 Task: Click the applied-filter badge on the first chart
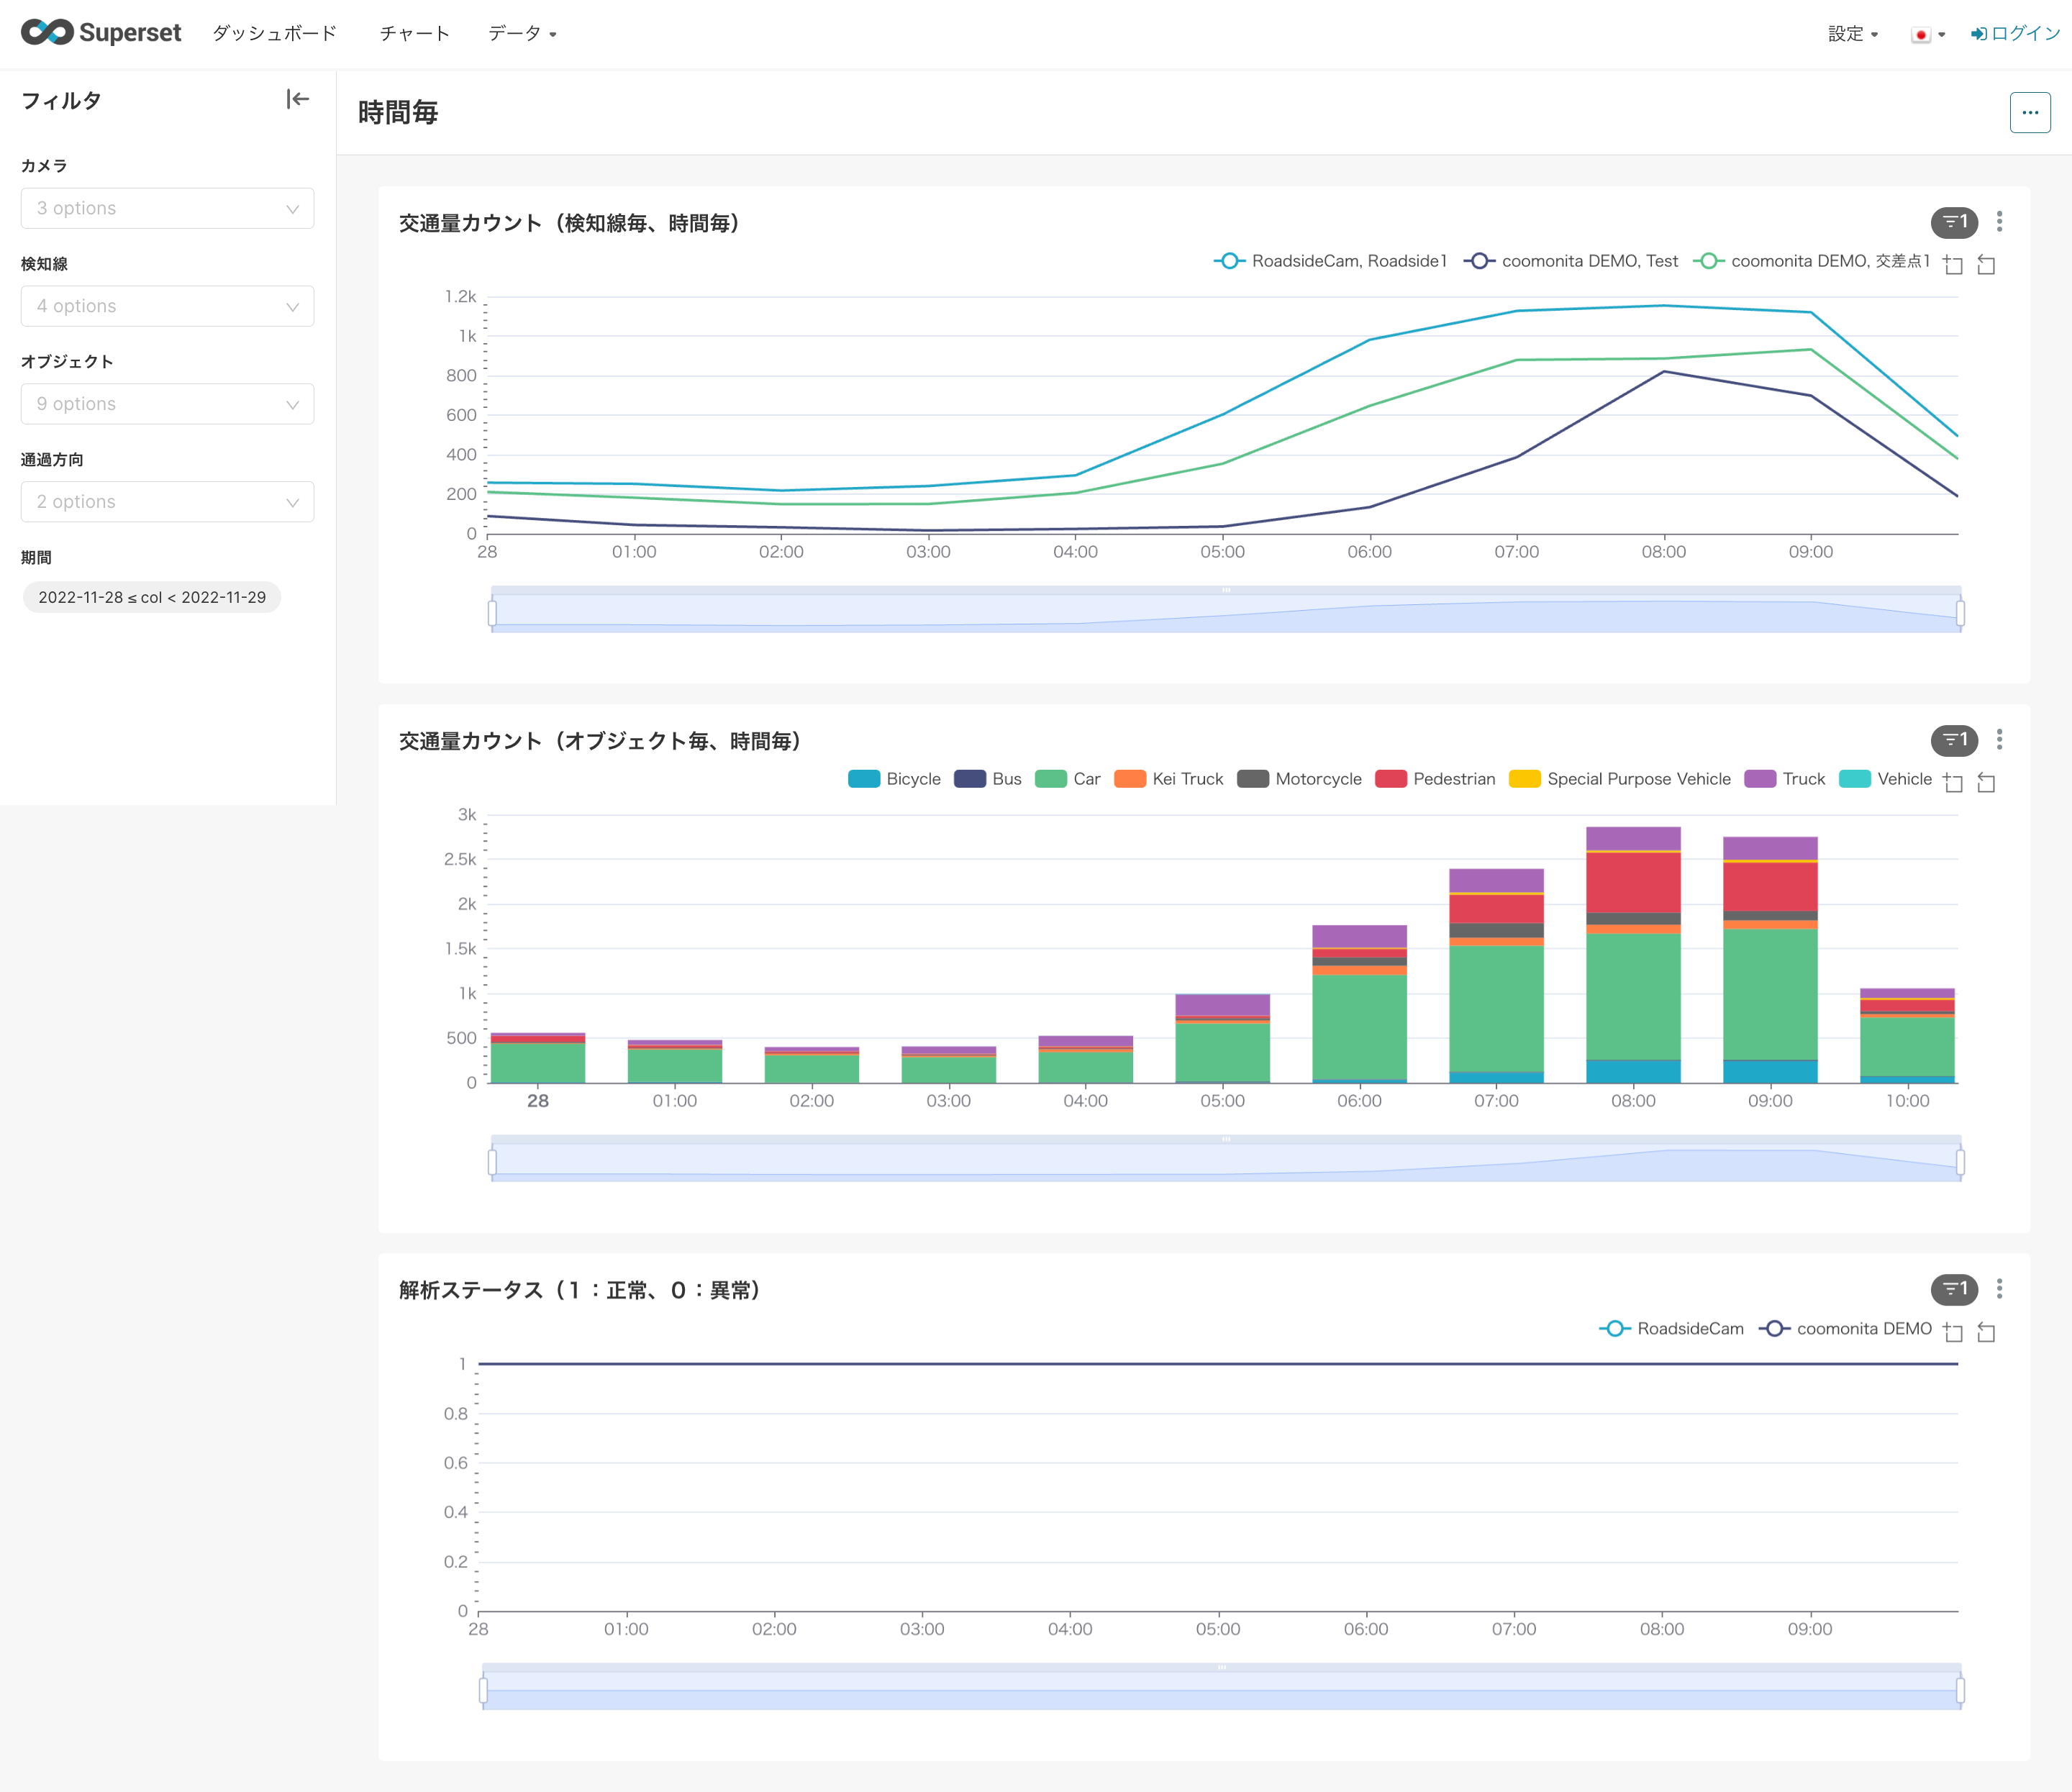(1953, 222)
